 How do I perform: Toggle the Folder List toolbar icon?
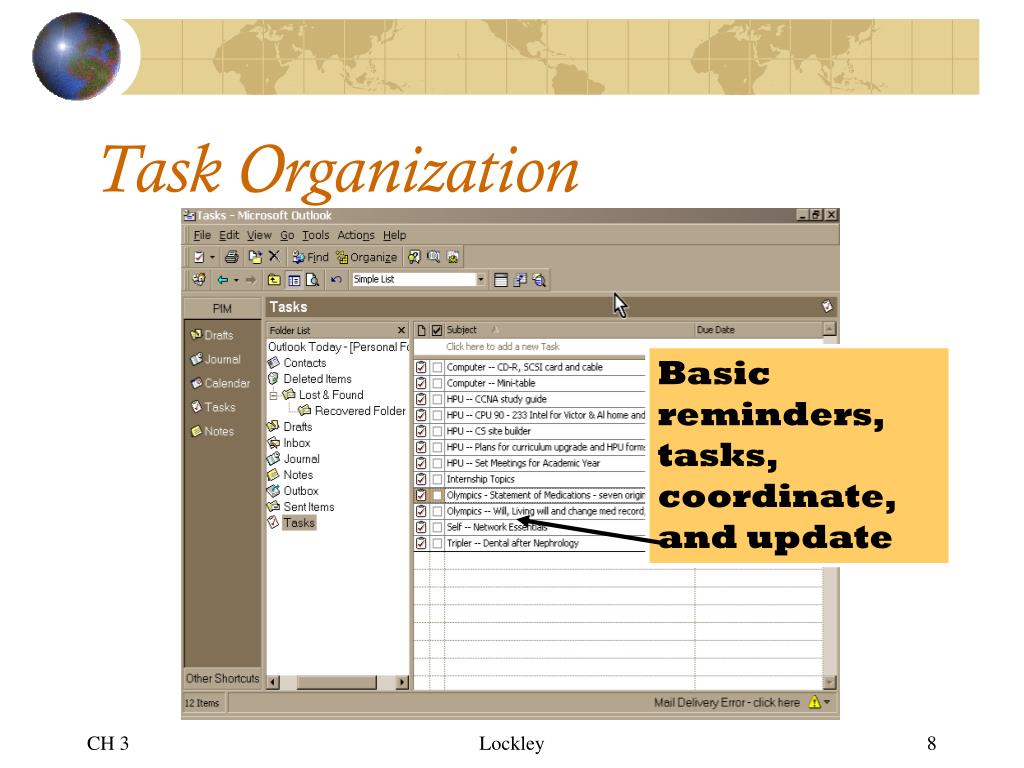point(294,280)
